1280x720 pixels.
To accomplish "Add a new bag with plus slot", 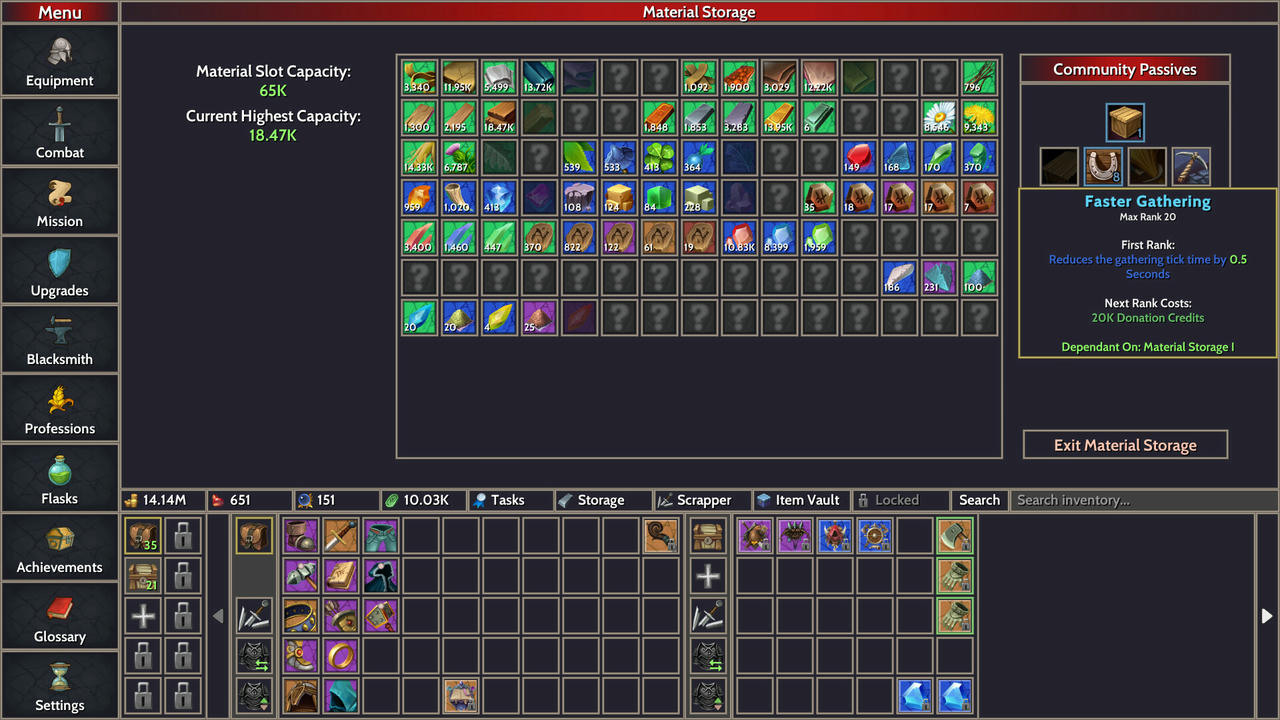I will [x=144, y=616].
